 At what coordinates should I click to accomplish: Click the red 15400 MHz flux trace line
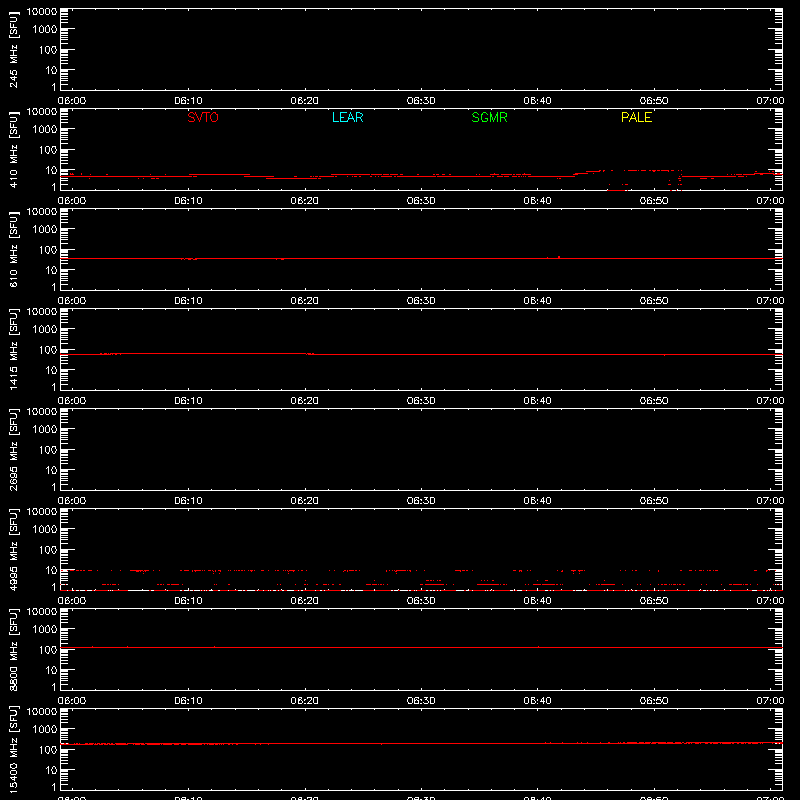[421, 743]
